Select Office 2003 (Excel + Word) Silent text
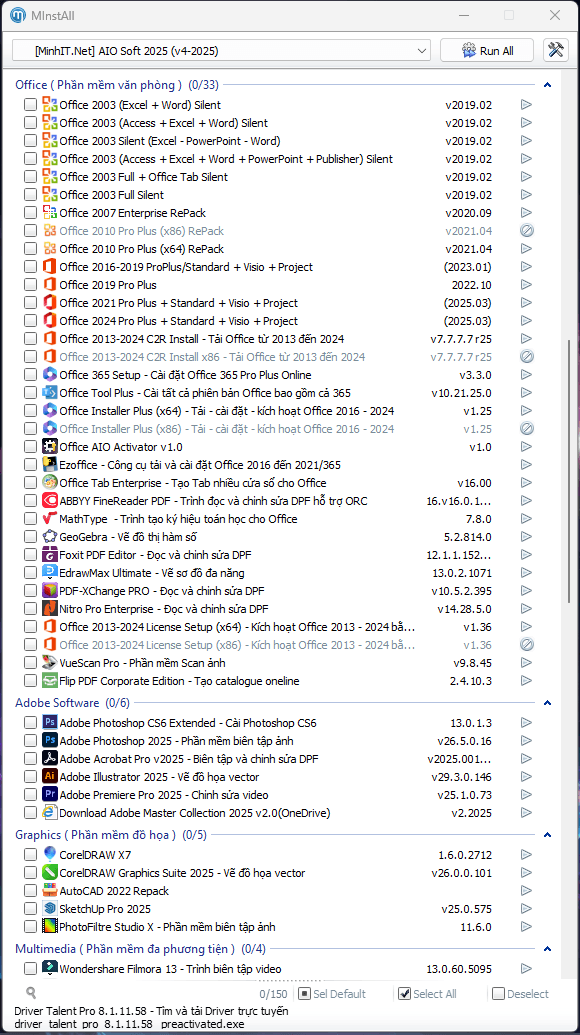The height and width of the screenshot is (1035, 580). pyautogui.click(x=140, y=104)
